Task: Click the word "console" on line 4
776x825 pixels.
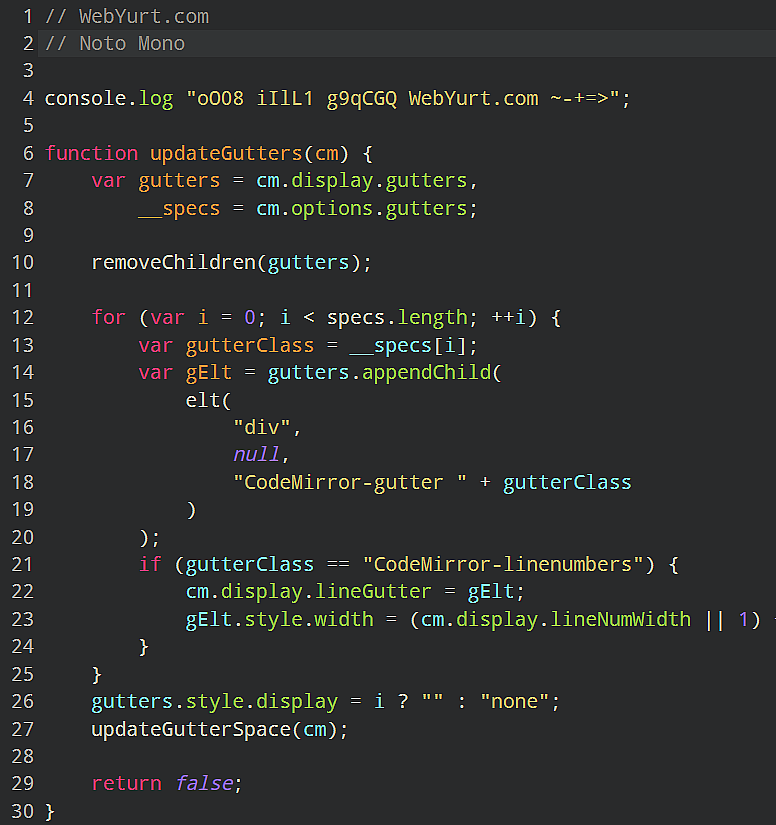Action: [85, 98]
